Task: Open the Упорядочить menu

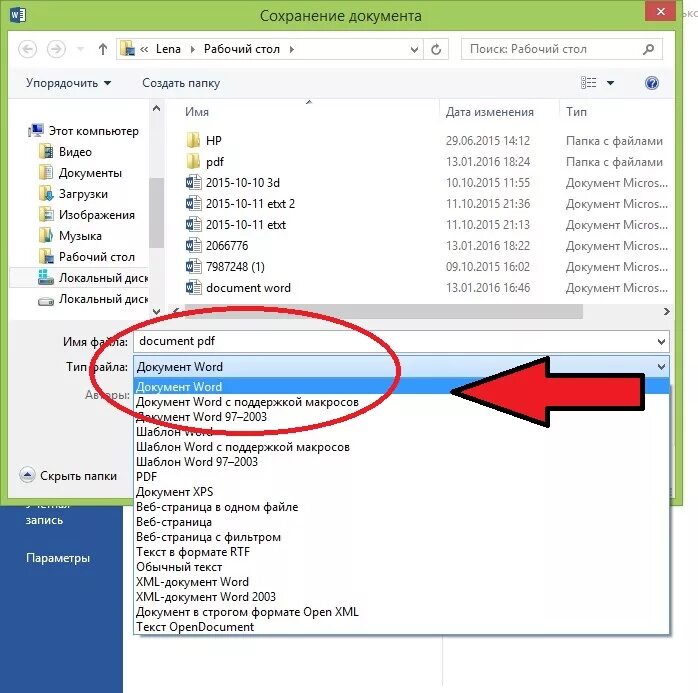Action: click(68, 83)
